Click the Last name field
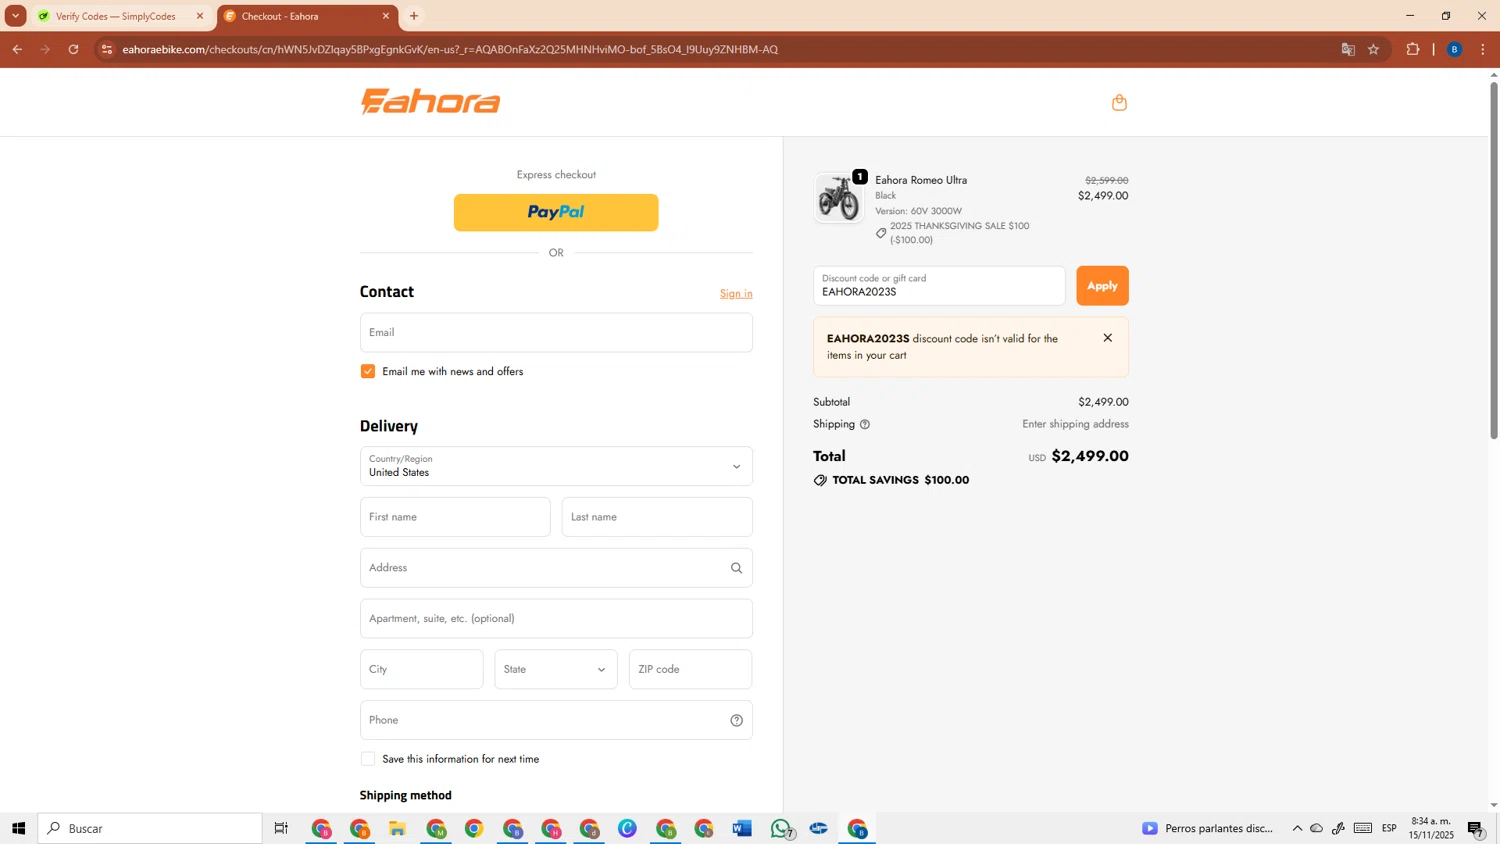The width and height of the screenshot is (1500, 844). (x=657, y=517)
